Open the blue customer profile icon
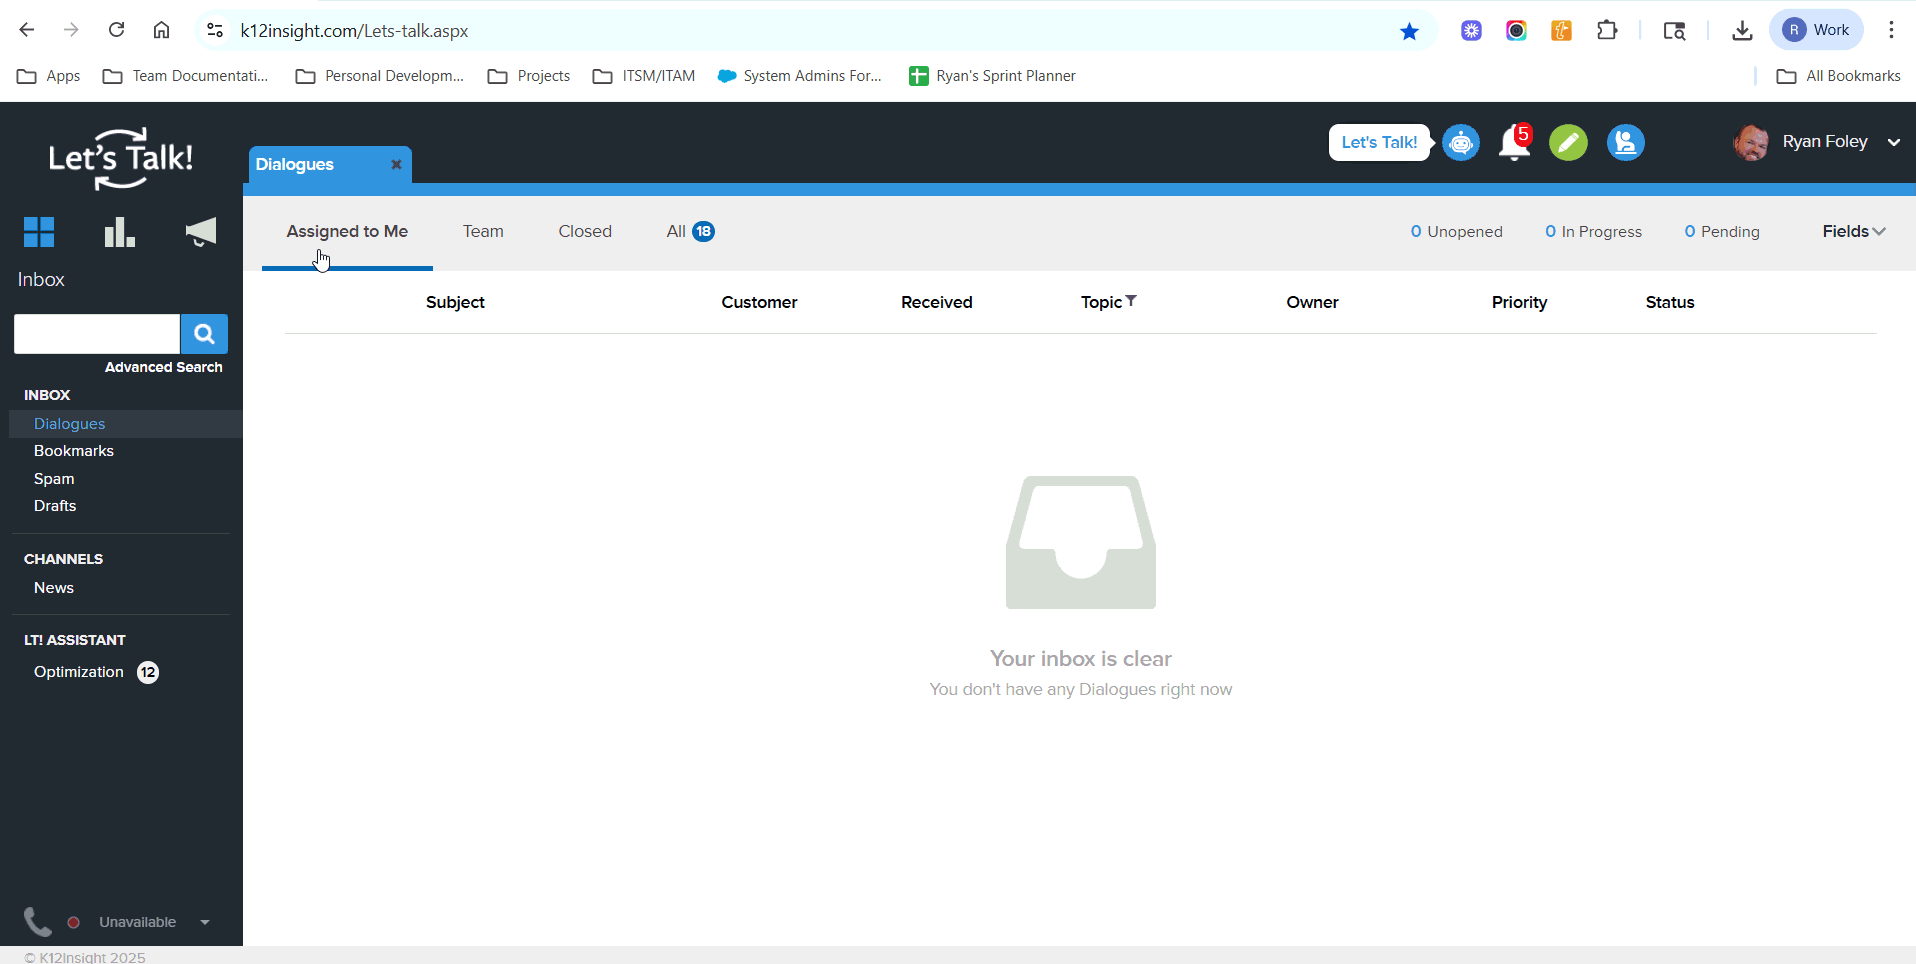Image resolution: width=1916 pixels, height=964 pixels. pos(1625,143)
